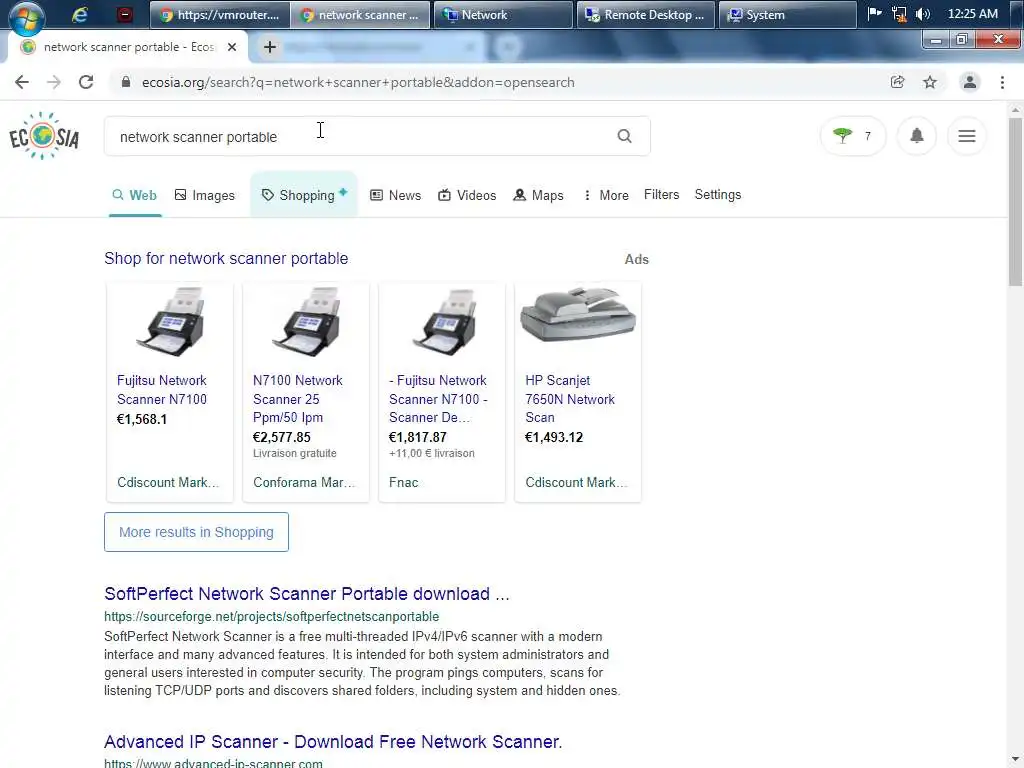Open the Chrome three-dot menu
1024x768 pixels.
[1002, 82]
